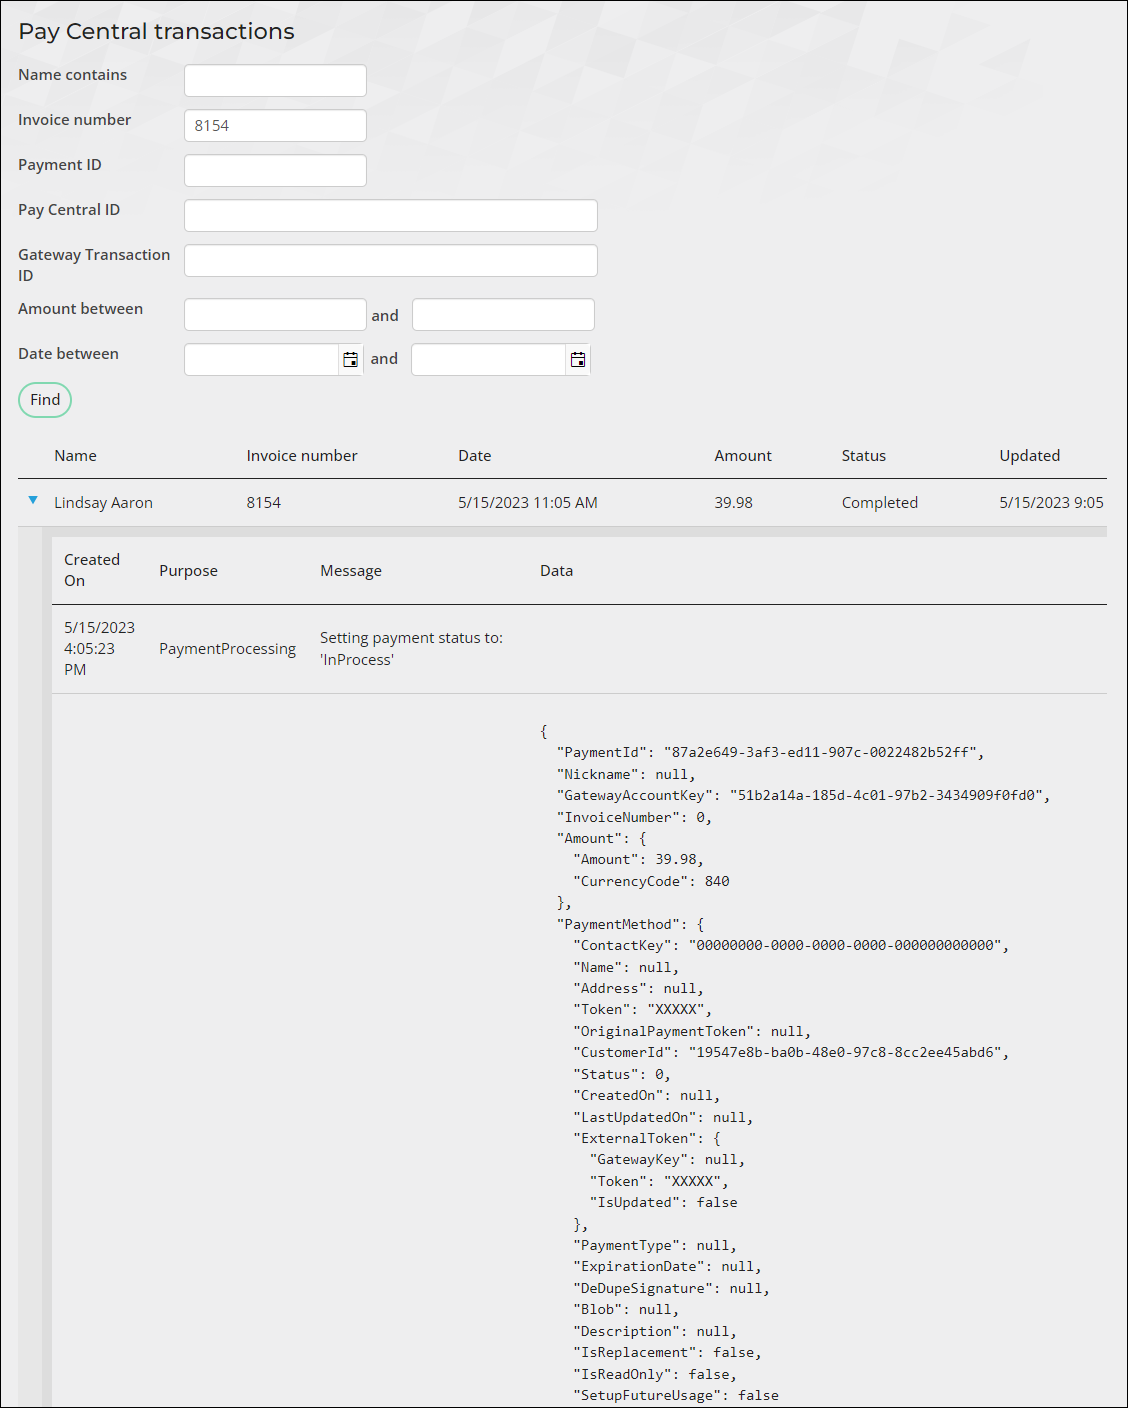
Task: Focus the Payment ID input
Action: [275, 171]
